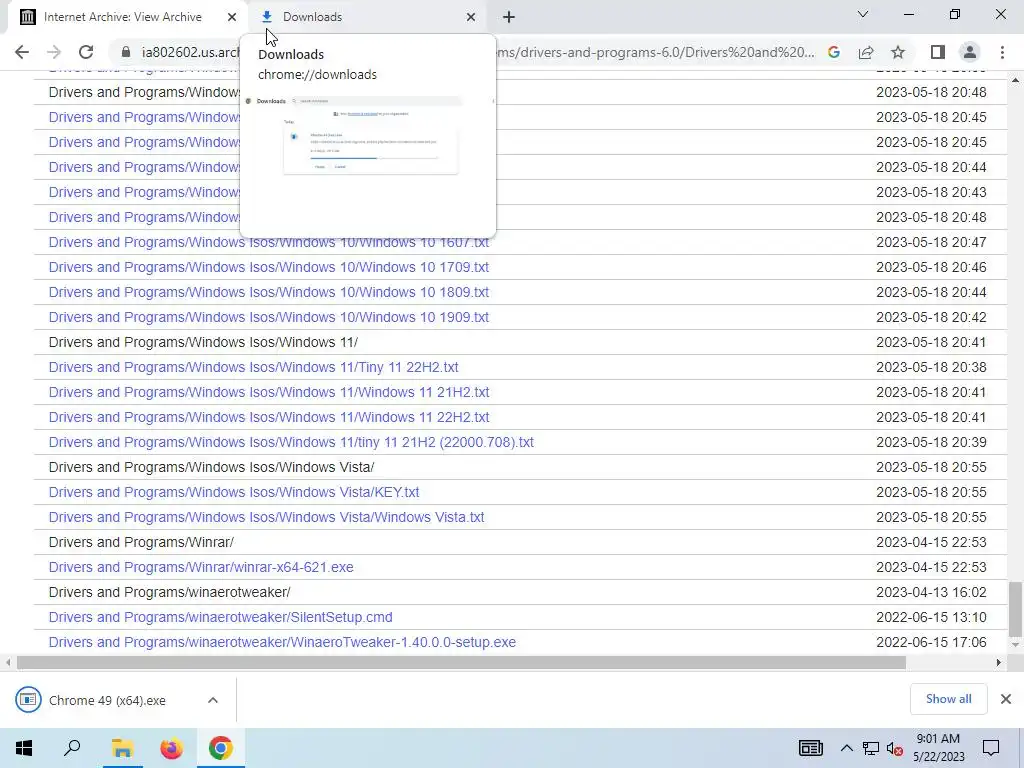
Task: Click 'Drivers and Programs/Windows Isos/Windows Vista/' text
Action: (x=211, y=467)
